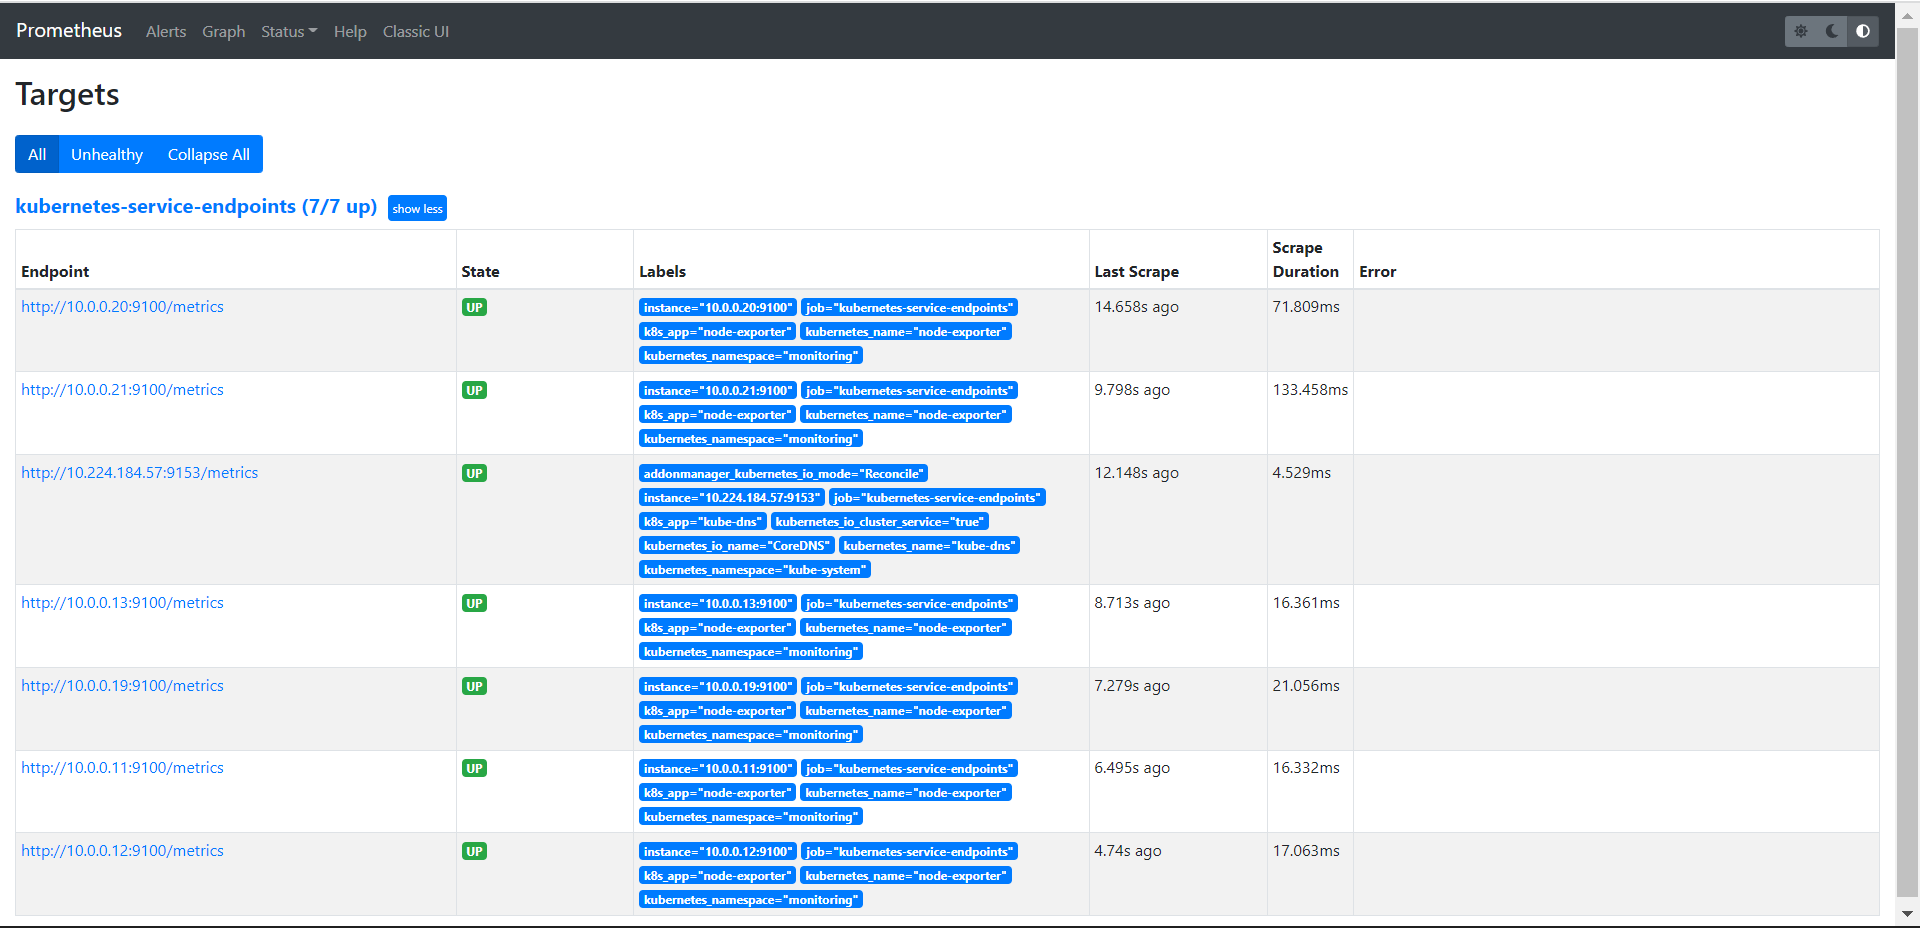The height and width of the screenshot is (928, 1920).
Task: Open endpoint http://10.0.0.13:9100/metrics
Action: (x=122, y=603)
